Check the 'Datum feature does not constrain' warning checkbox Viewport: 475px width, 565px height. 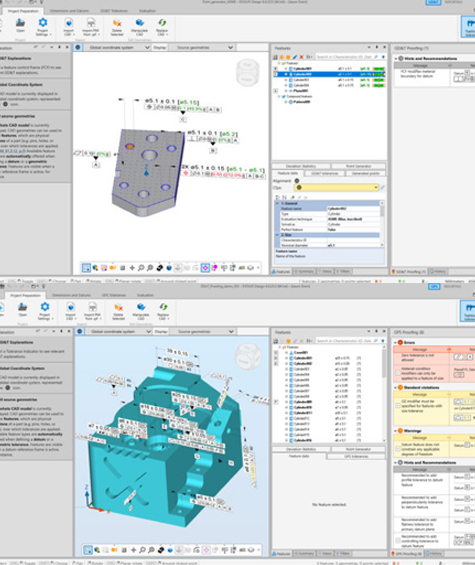coord(398,449)
